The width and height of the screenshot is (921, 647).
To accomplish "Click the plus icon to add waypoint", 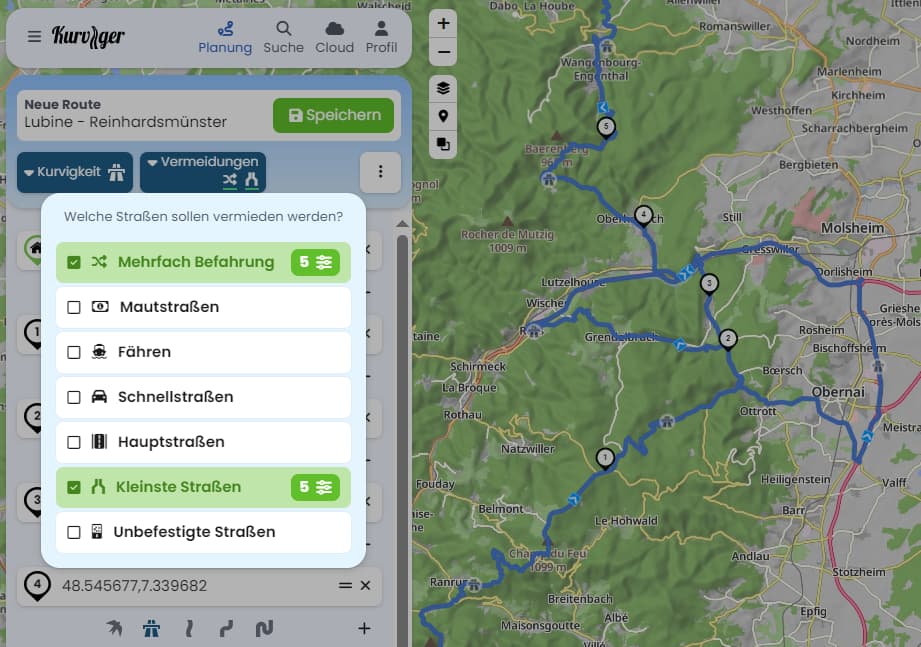I will 364,629.
